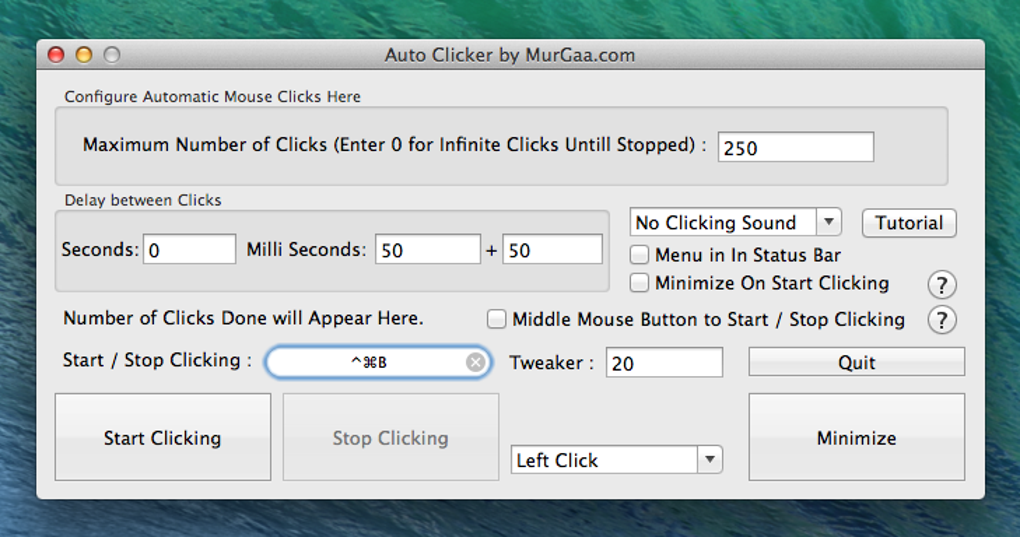Screen dimensions: 1020x537
Task: Click the large Minimize button
Action: pyautogui.click(x=856, y=437)
